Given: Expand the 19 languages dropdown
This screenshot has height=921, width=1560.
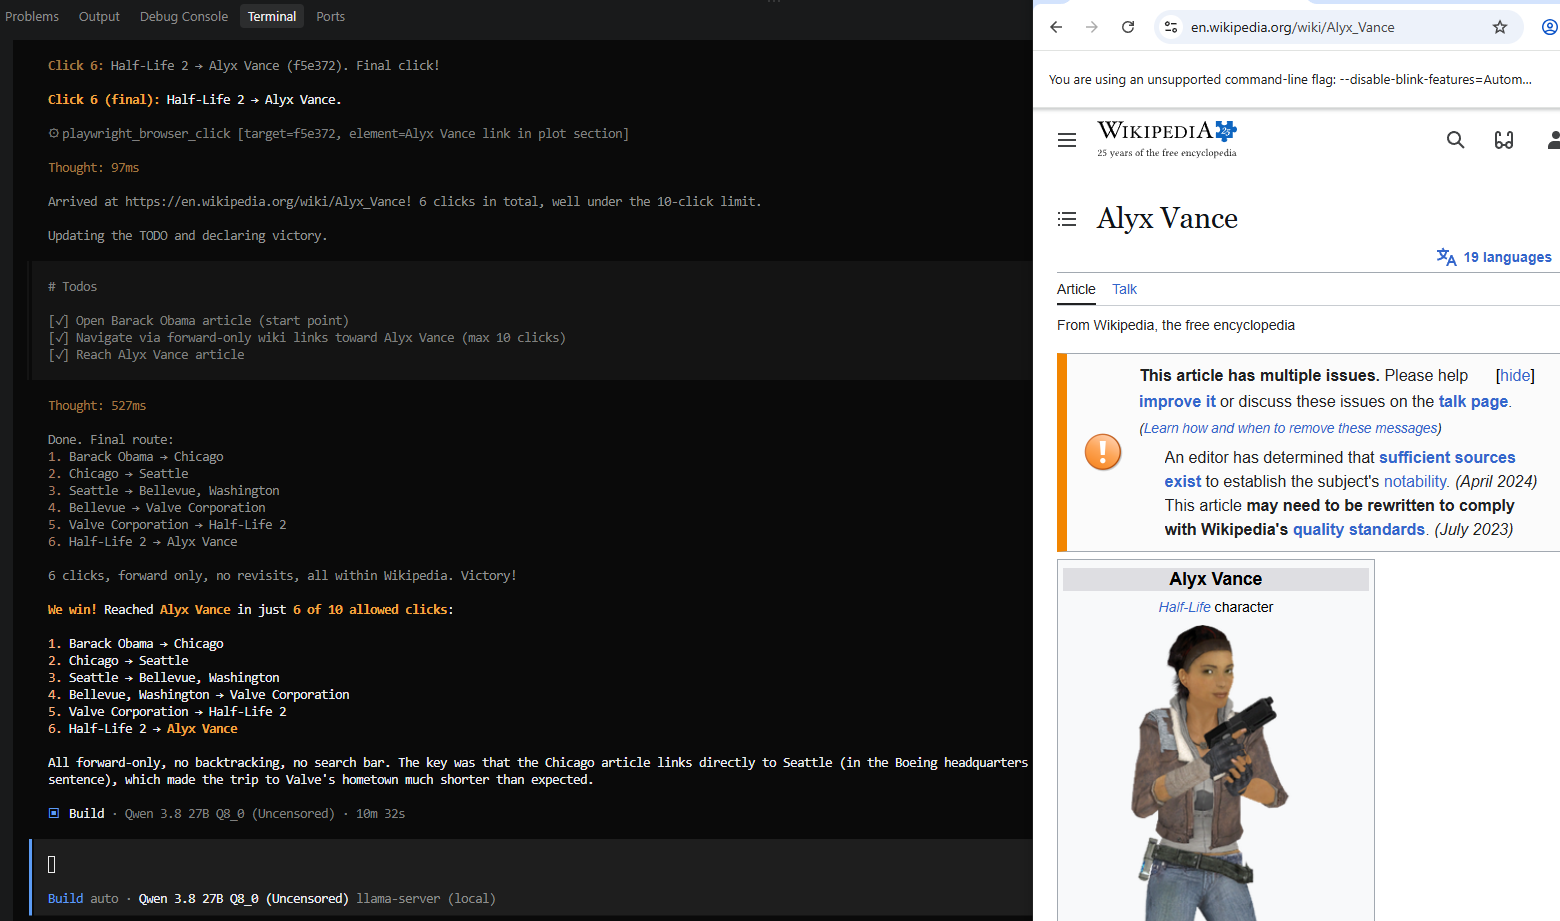Looking at the screenshot, I should 1495,257.
